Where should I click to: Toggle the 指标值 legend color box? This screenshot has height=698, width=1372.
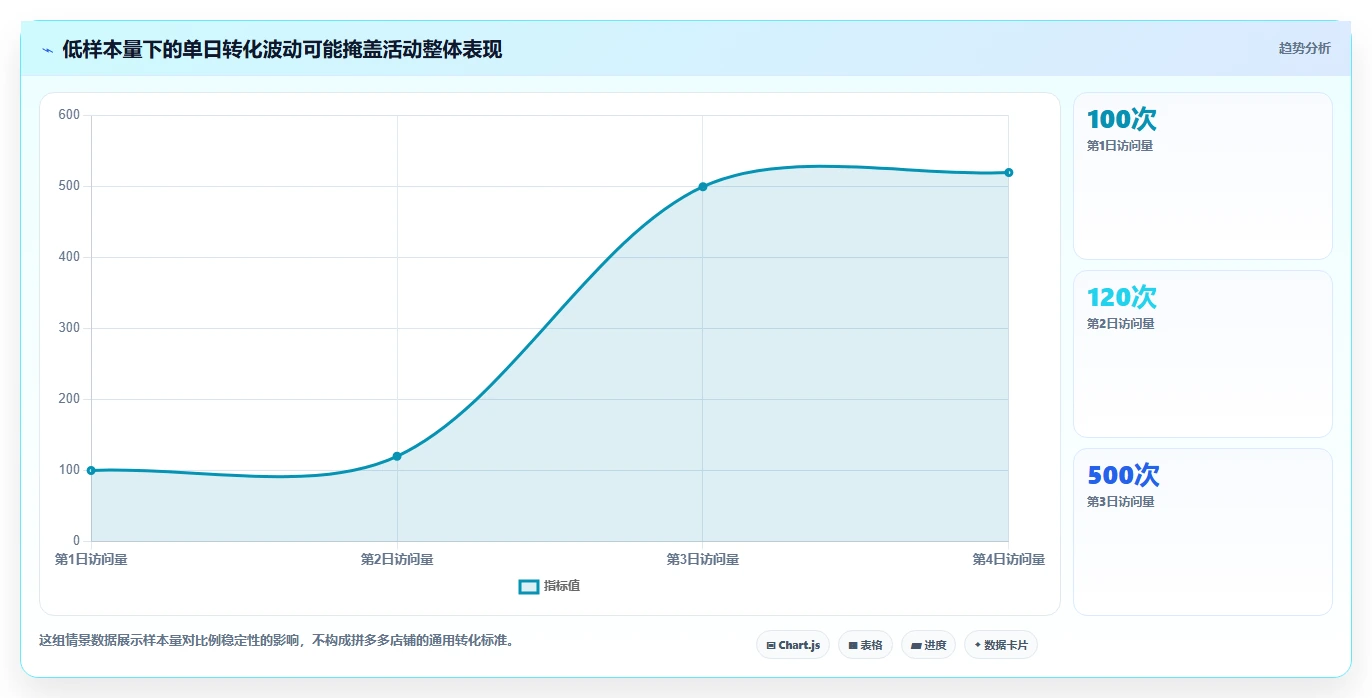tap(529, 586)
